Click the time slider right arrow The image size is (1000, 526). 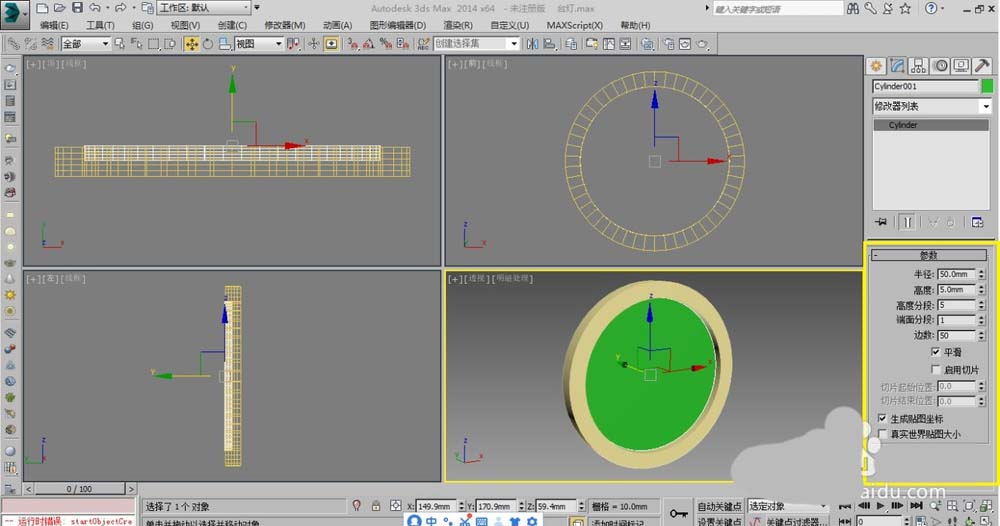pos(131,489)
